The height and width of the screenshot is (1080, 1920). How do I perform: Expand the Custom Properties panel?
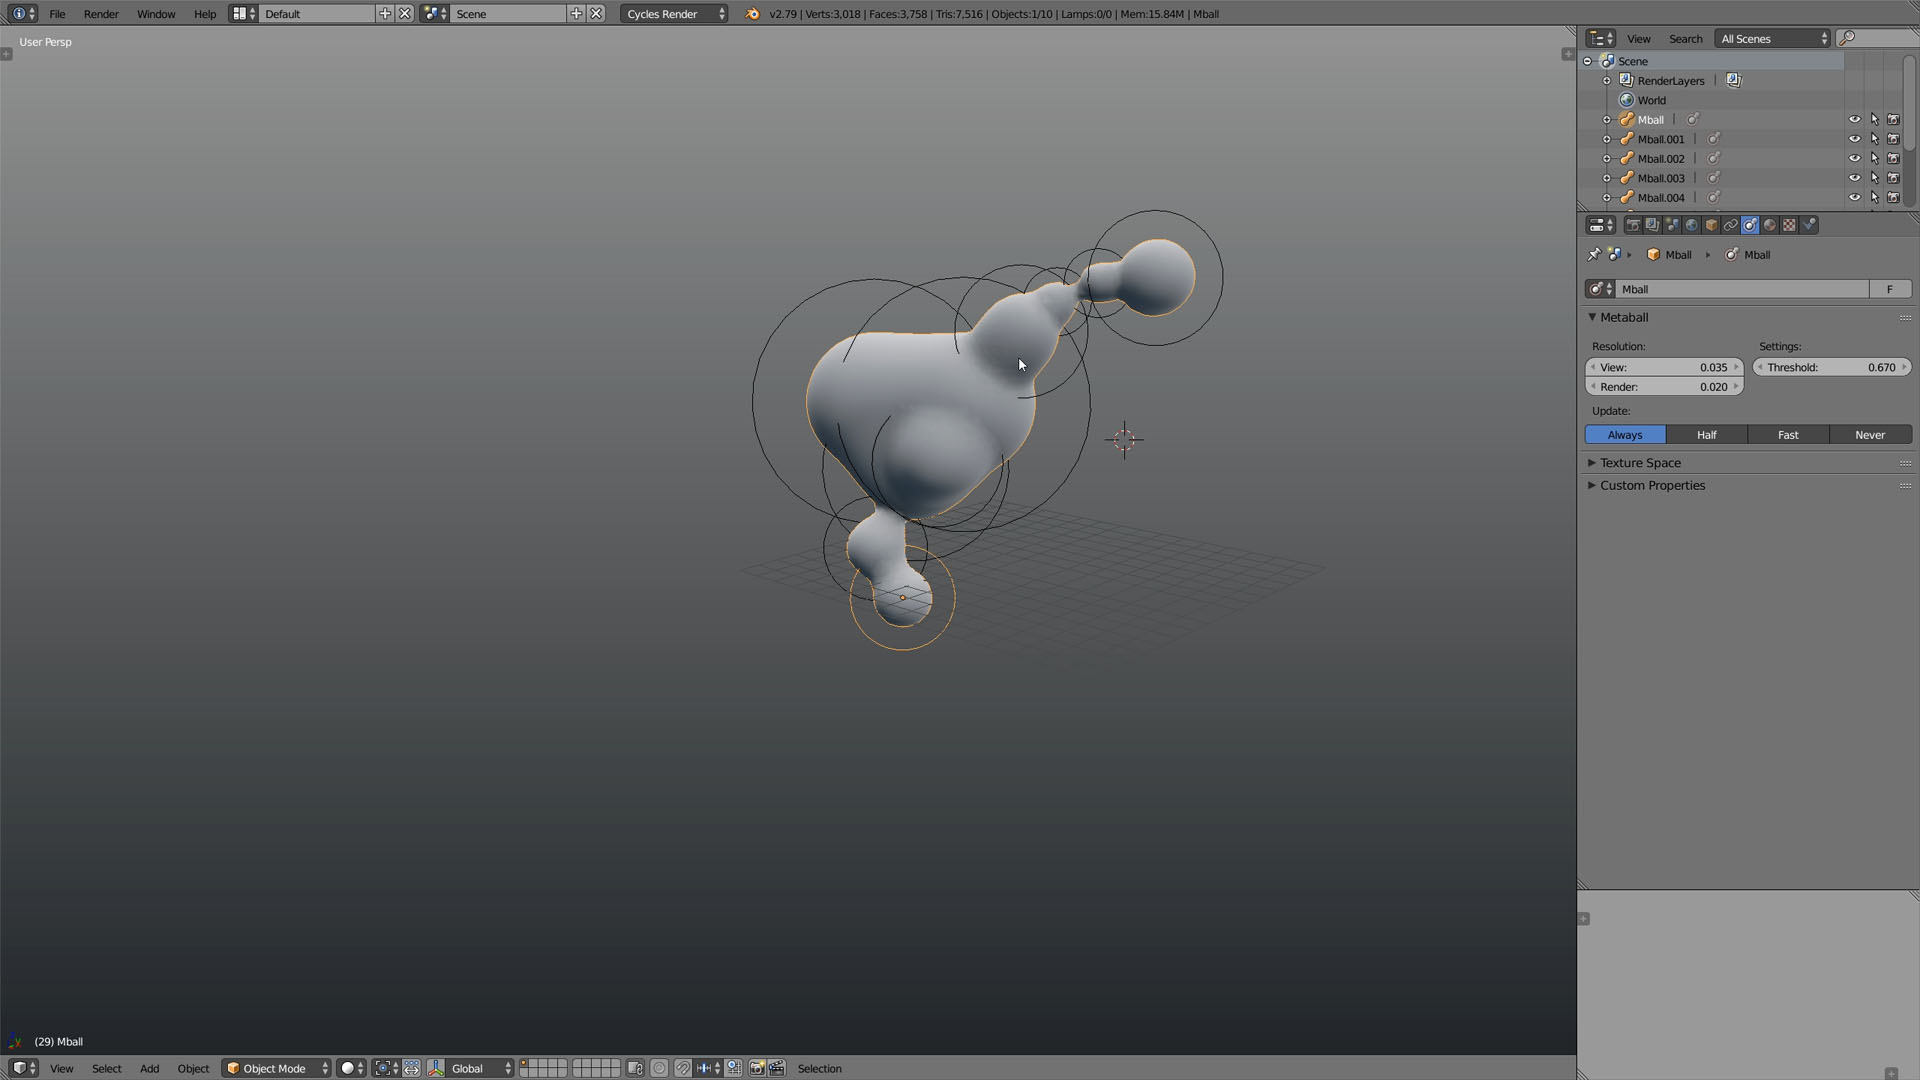point(1652,485)
